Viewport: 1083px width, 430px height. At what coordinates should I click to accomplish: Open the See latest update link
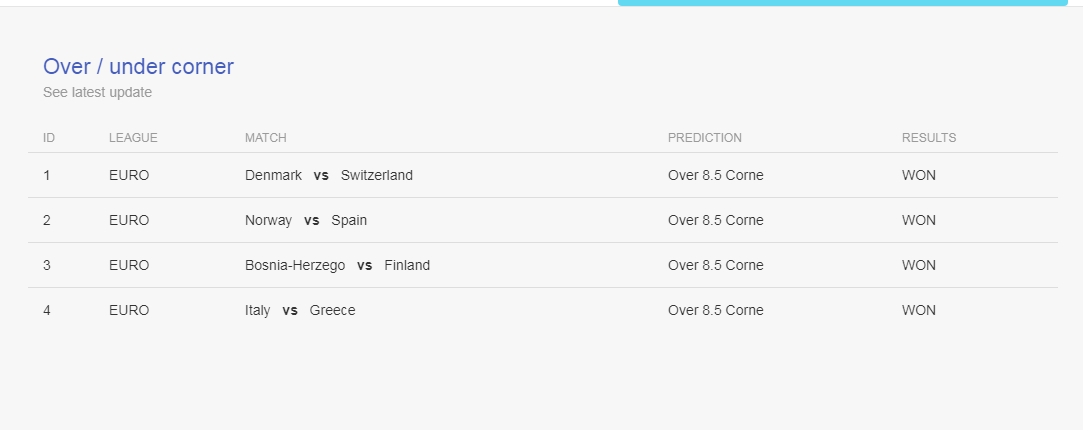97,92
